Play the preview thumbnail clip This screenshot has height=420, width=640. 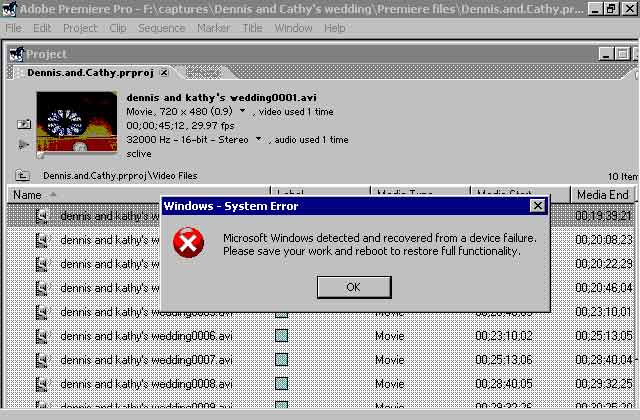tap(23, 144)
